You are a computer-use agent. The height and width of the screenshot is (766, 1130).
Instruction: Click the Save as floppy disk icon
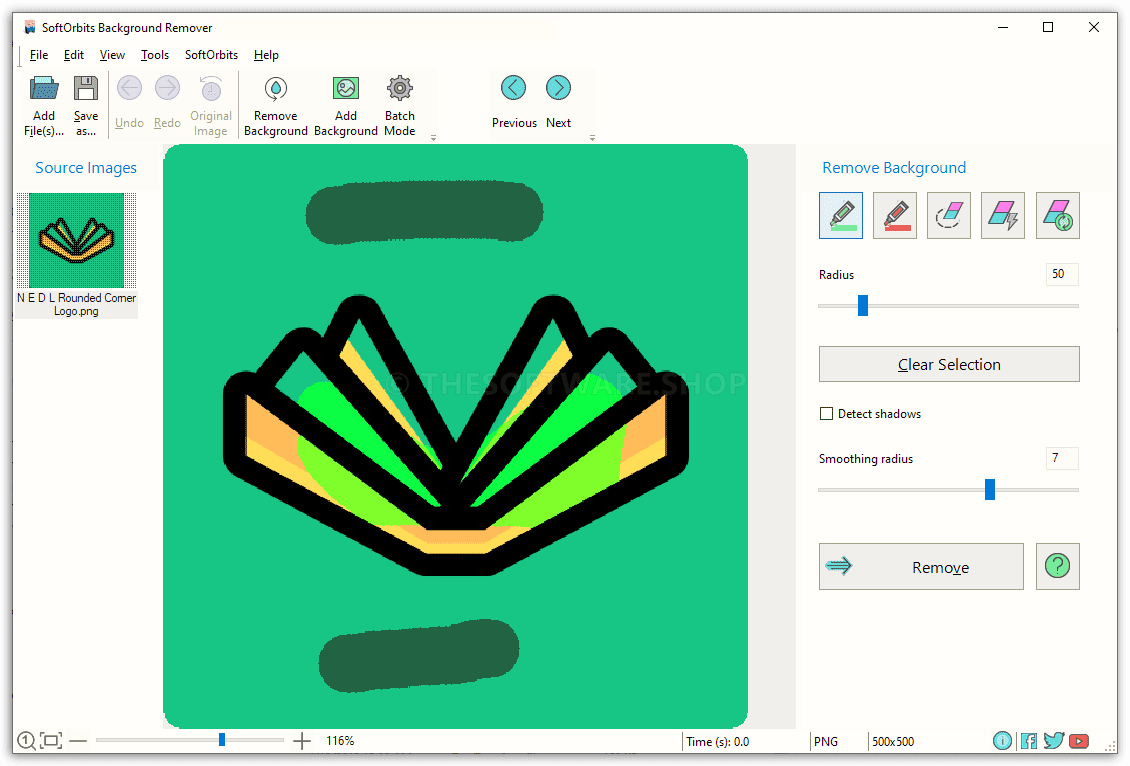(86, 88)
